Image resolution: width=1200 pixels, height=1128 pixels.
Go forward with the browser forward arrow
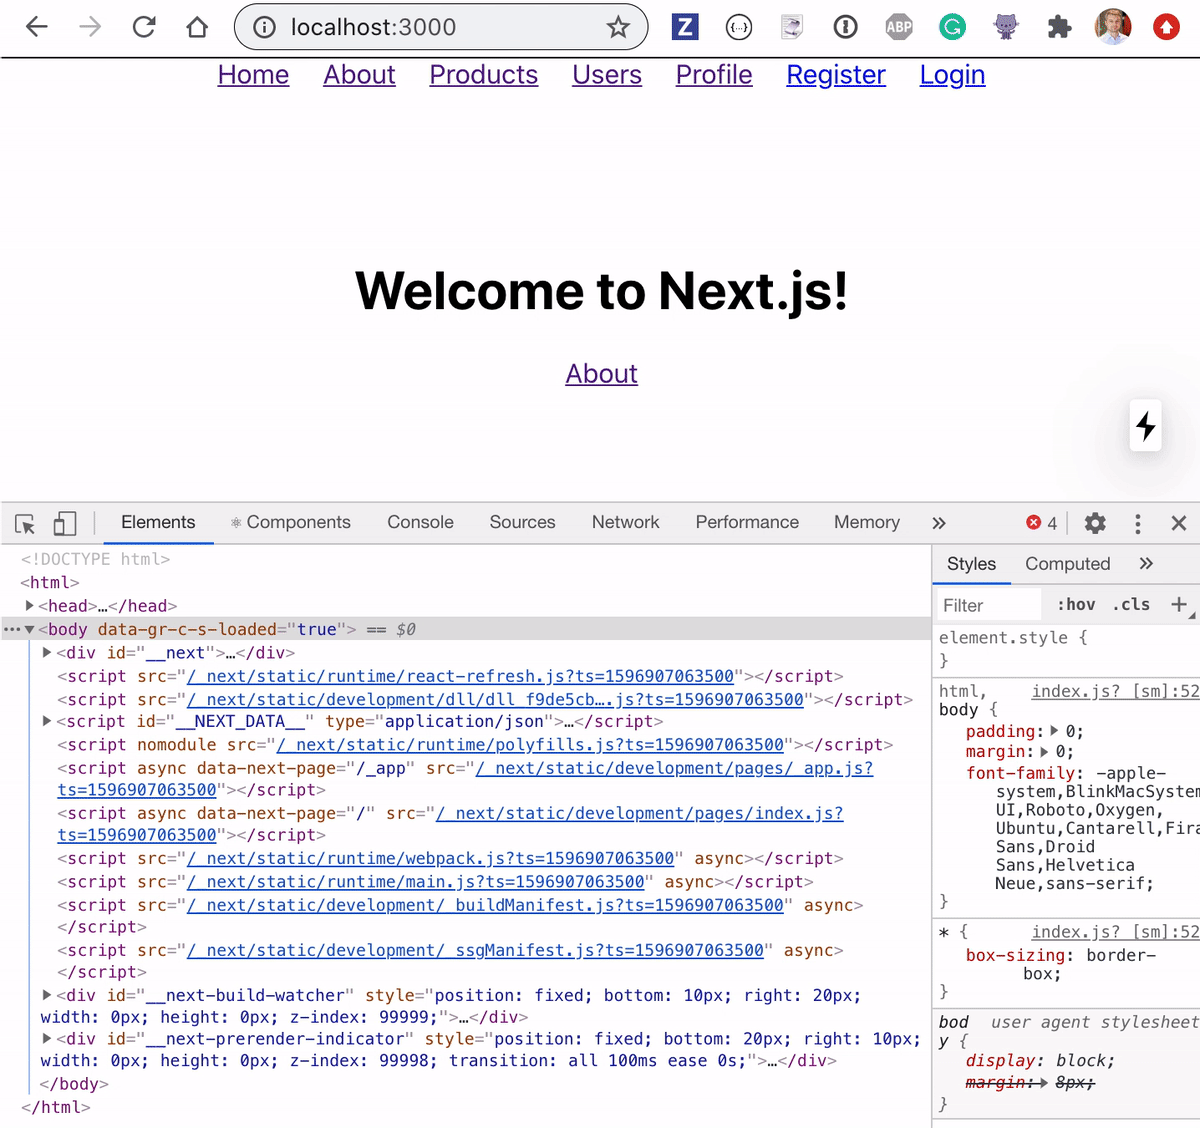[90, 27]
